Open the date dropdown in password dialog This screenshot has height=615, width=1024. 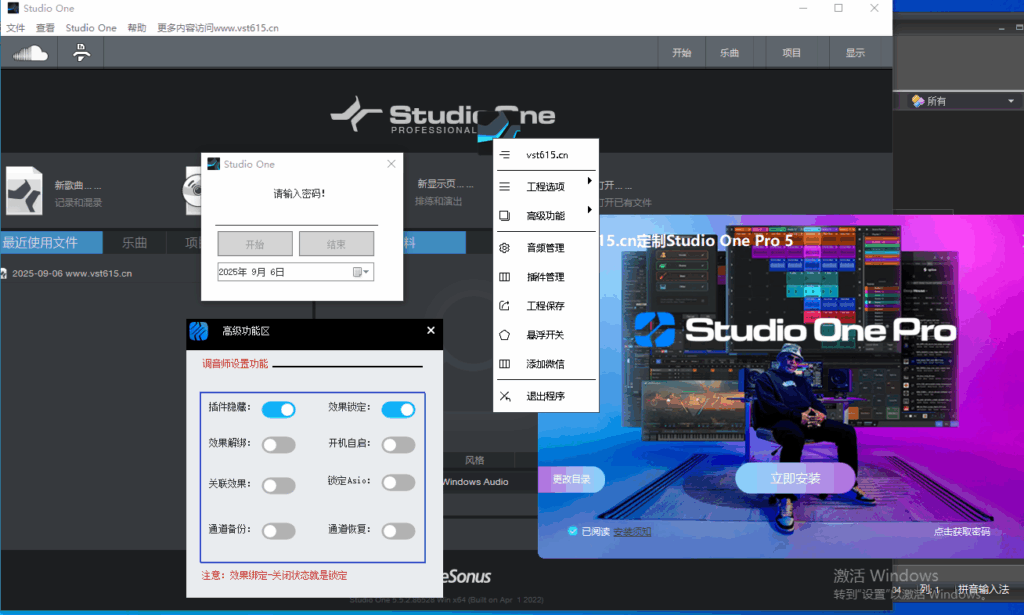pyautogui.click(x=366, y=271)
